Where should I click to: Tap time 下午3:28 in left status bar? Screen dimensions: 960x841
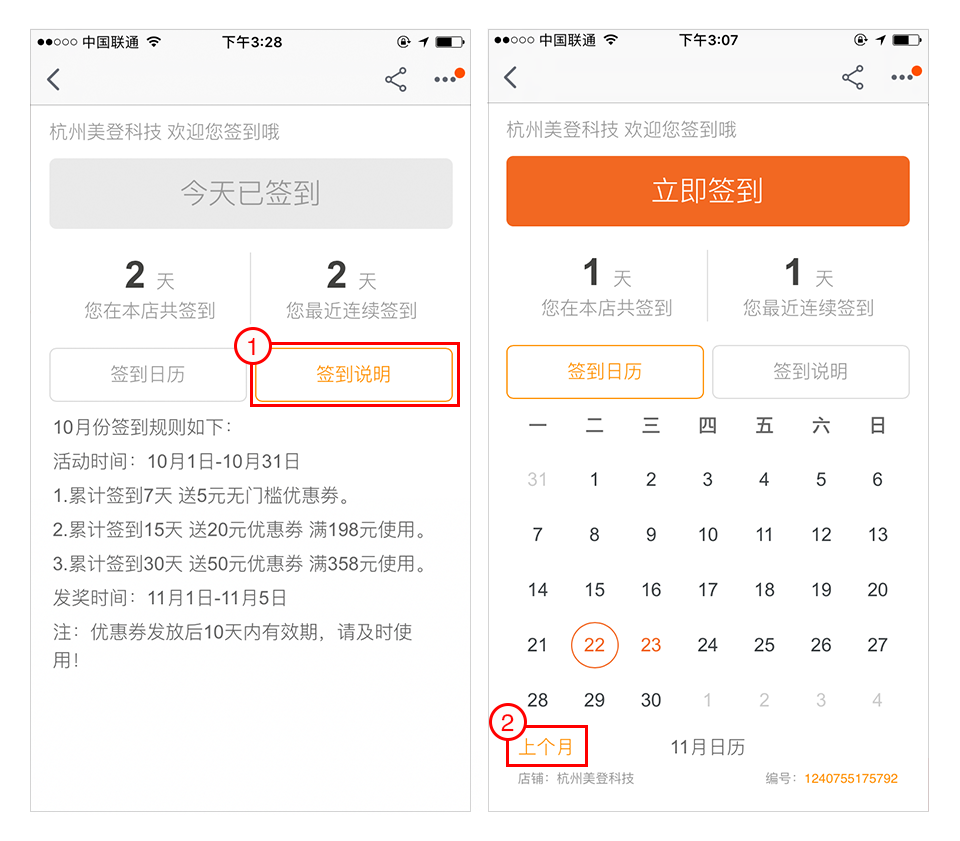(252, 42)
